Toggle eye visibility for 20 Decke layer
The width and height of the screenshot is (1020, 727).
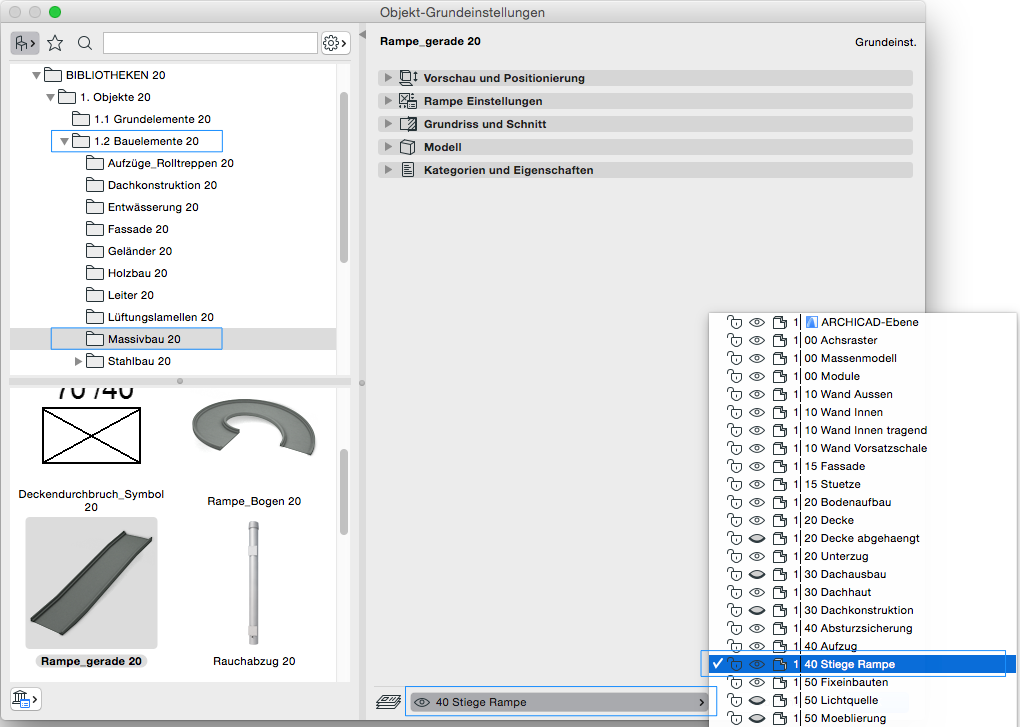pyautogui.click(x=757, y=521)
